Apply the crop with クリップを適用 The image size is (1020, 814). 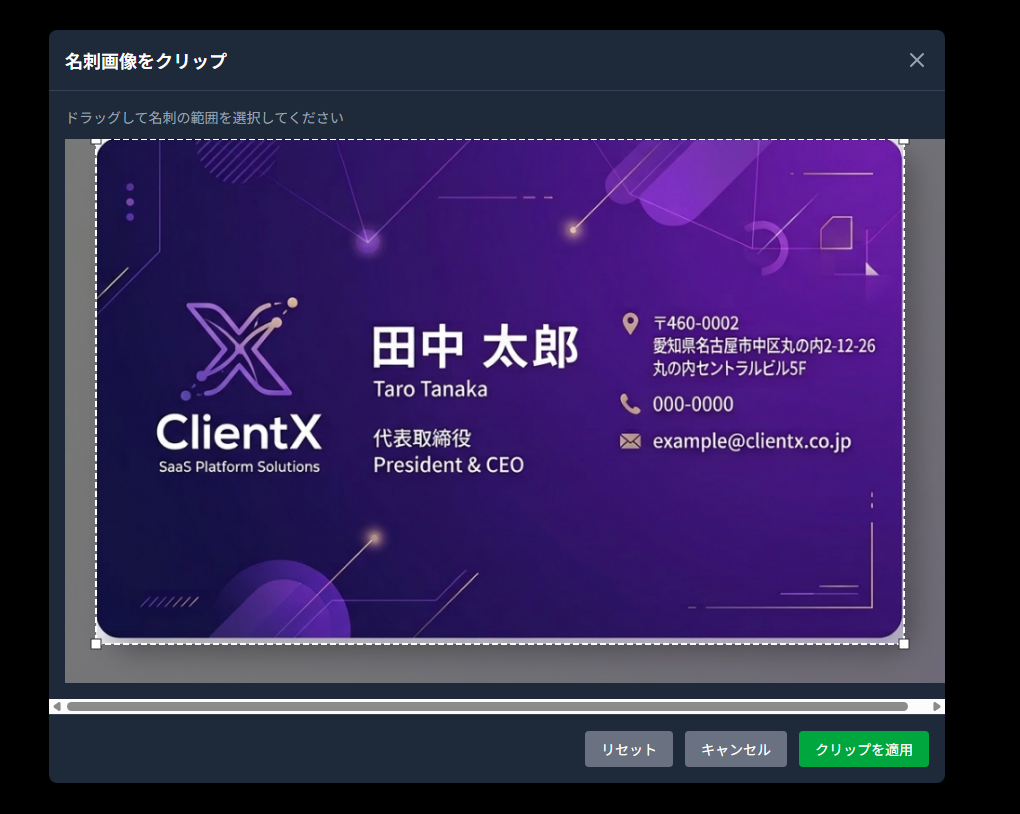click(x=863, y=749)
